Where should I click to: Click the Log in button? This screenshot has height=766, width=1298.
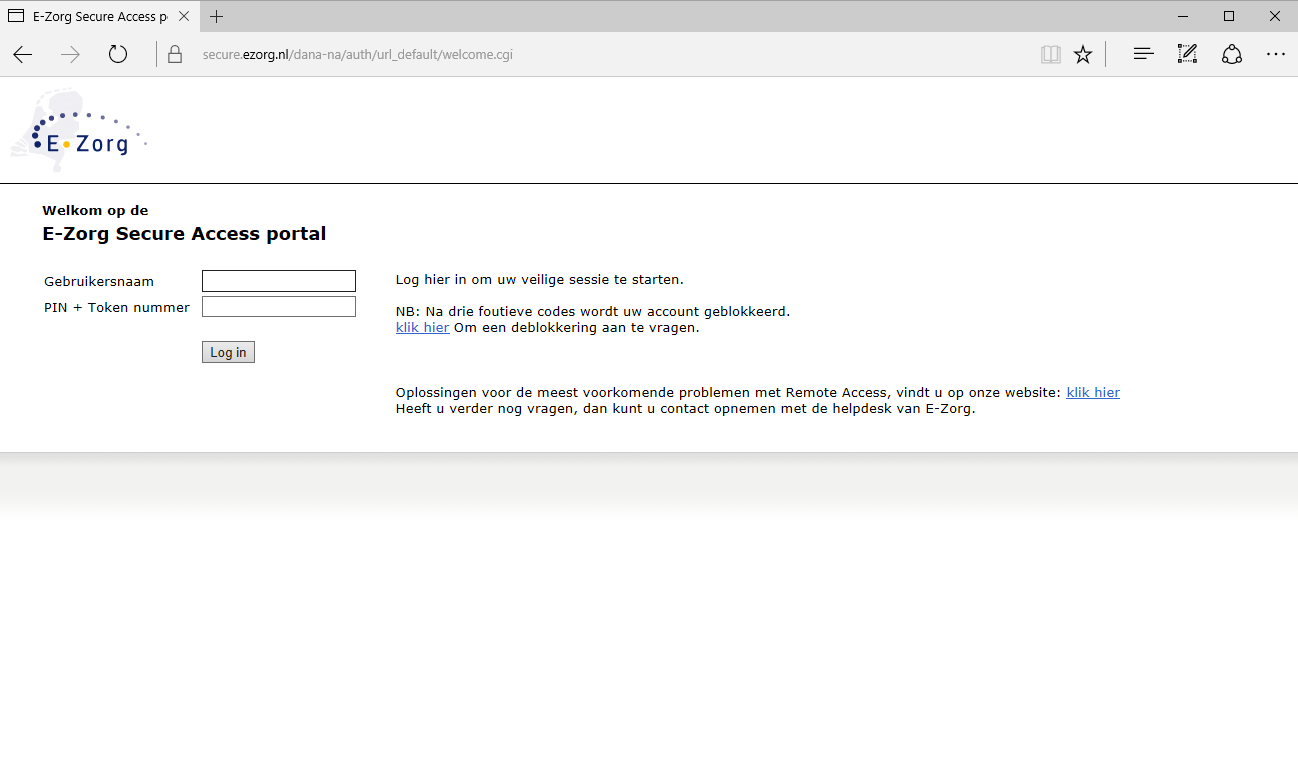point(228,352)
